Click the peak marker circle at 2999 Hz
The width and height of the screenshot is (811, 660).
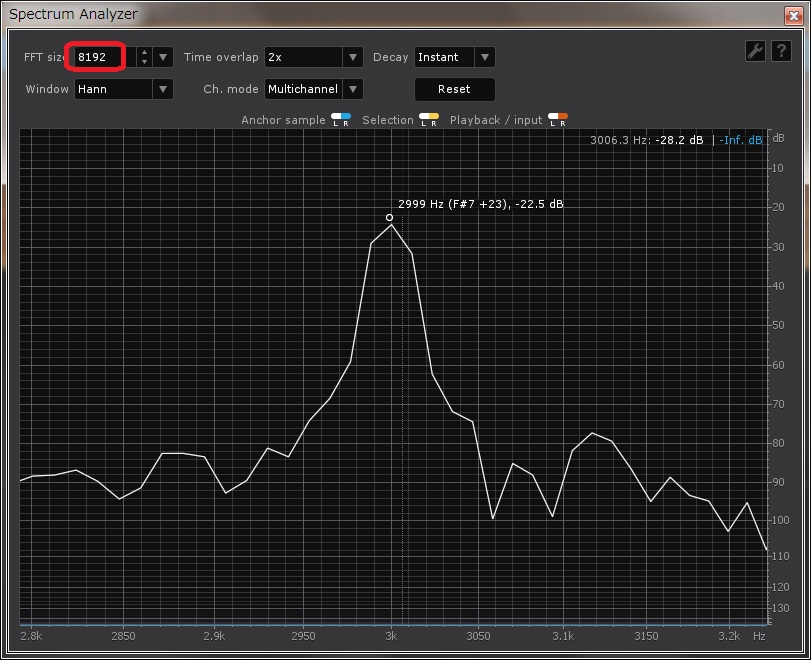(389, 218)
